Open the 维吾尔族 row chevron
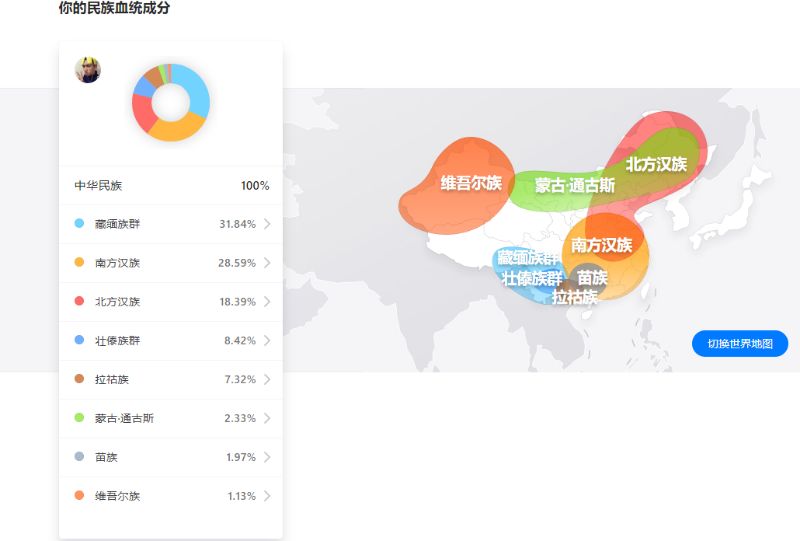This screenshot has width=800, height=541. (x=268, y=496)
